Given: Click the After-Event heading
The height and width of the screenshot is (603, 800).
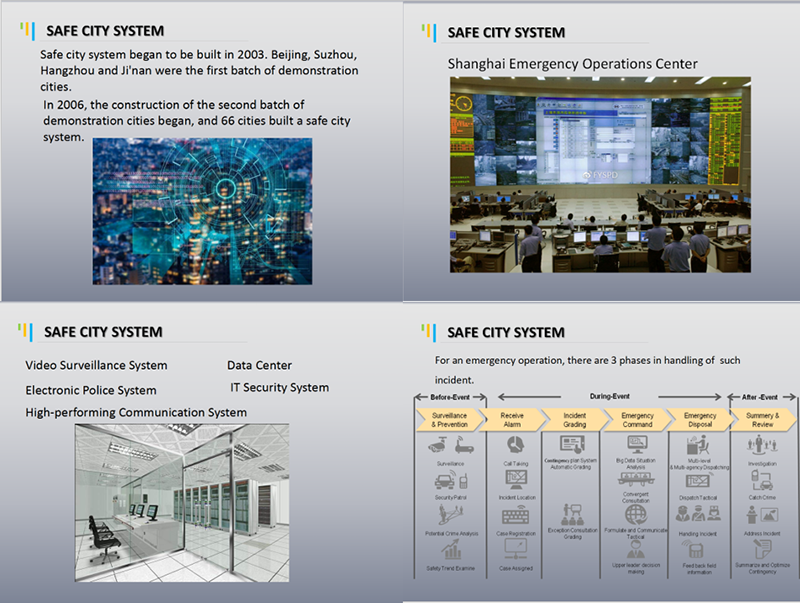Looking at the screenshot, I should click(760, 397).
